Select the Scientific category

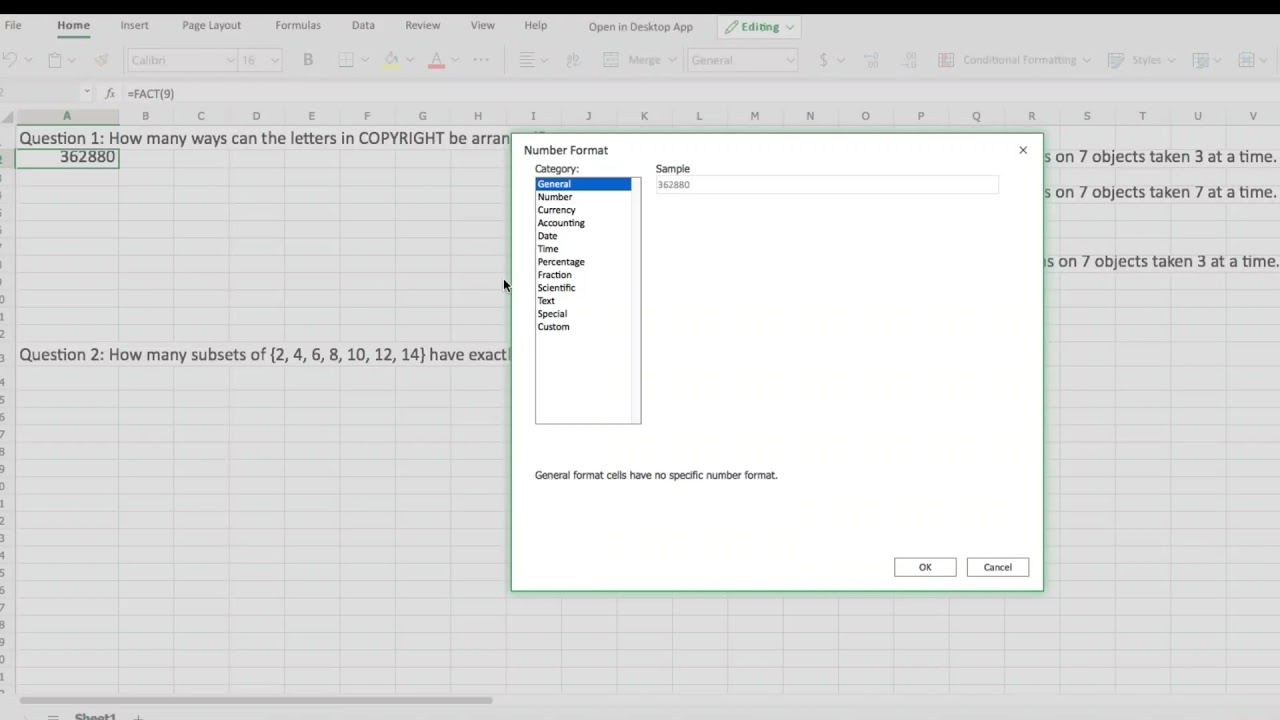583,288
